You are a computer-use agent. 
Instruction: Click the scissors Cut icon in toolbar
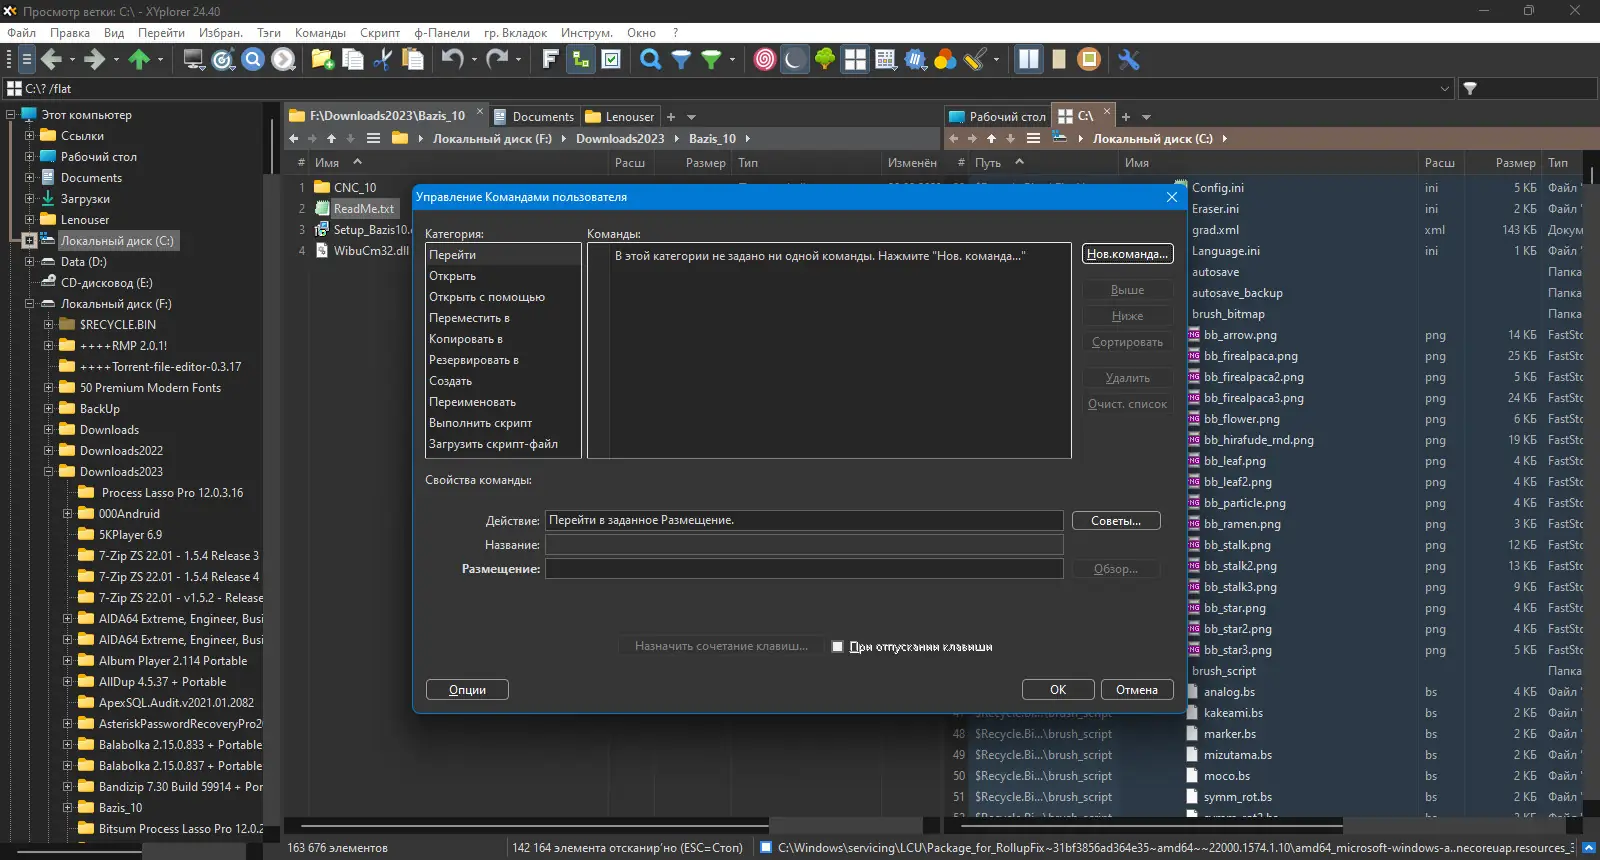point(382,60)
